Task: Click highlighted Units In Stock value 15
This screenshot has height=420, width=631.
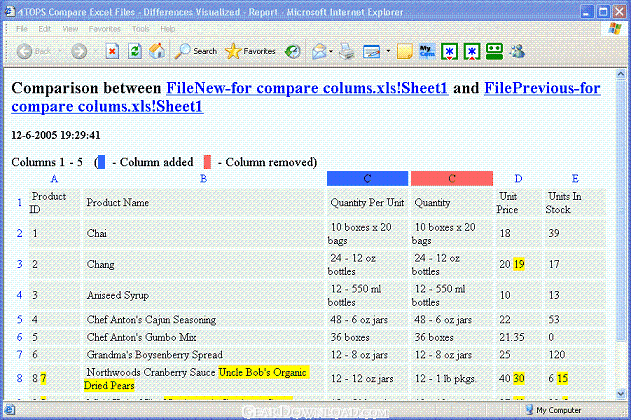Action: click(x=563, y=378)
